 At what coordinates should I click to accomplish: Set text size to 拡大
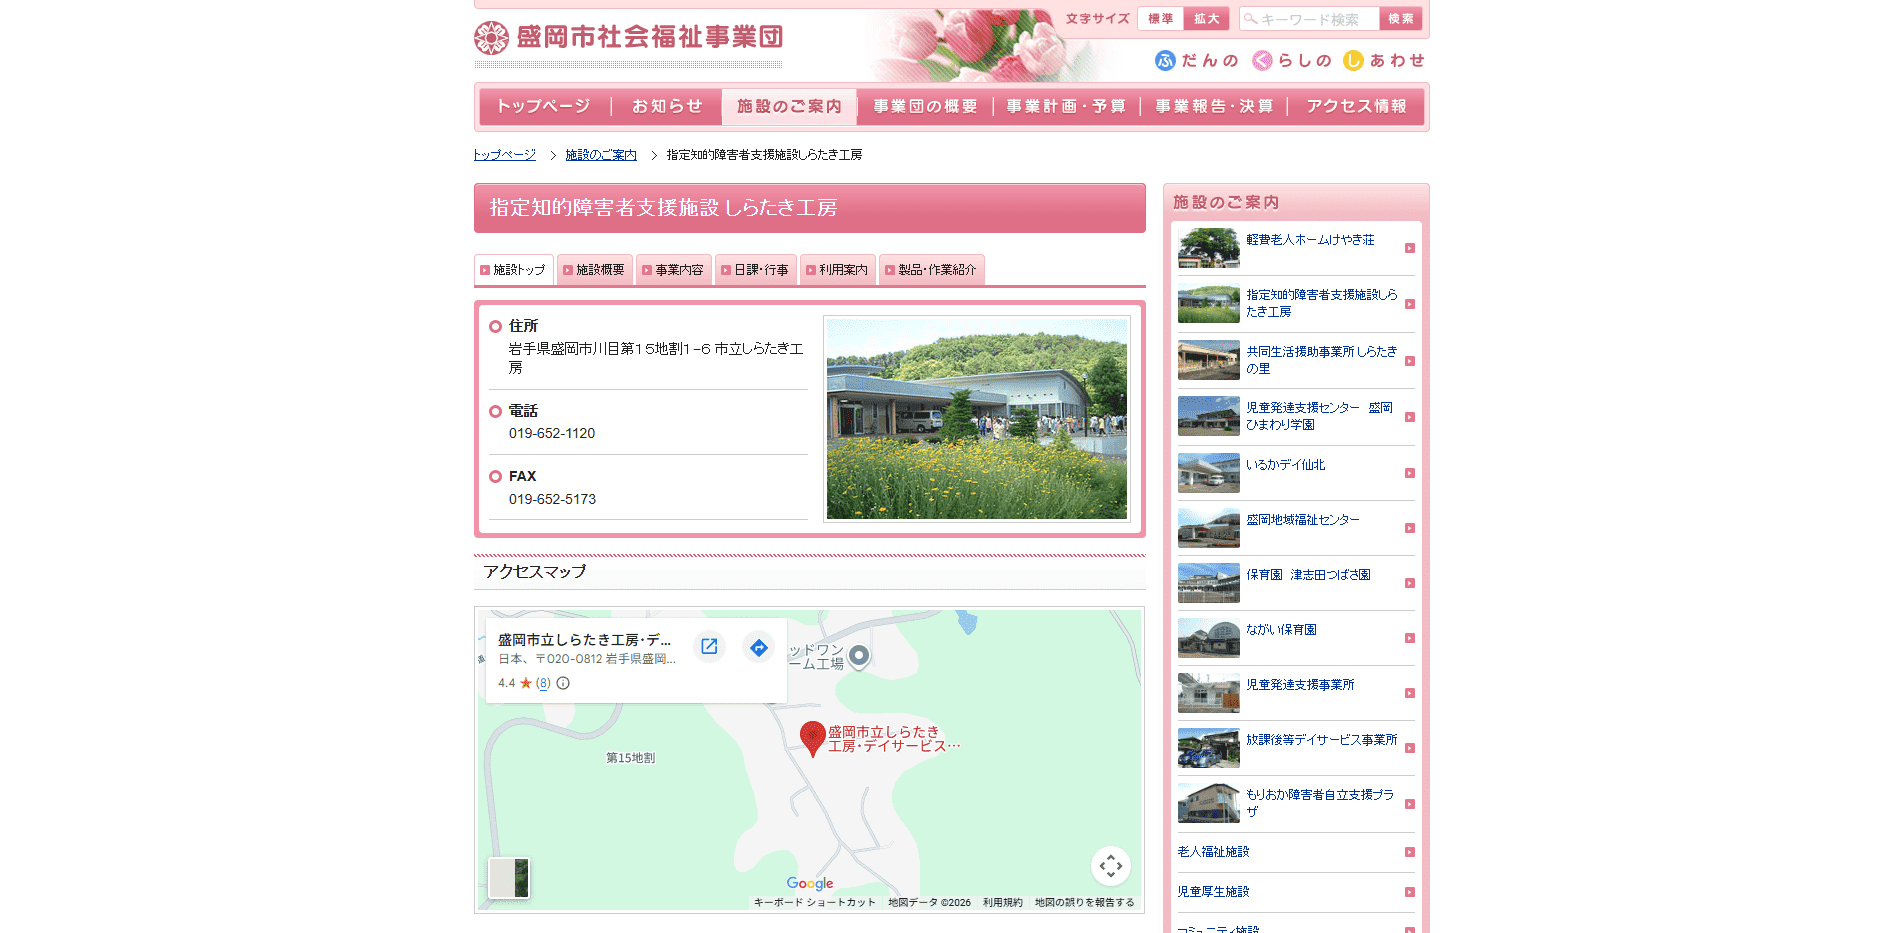[1206, 19]
